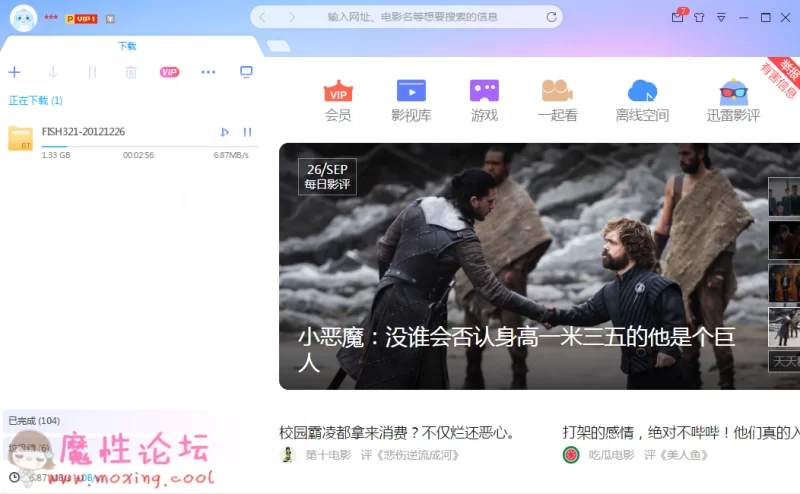Select the first thumbnail beside the banner
800x494 pixels.
(x=784, y=196)
